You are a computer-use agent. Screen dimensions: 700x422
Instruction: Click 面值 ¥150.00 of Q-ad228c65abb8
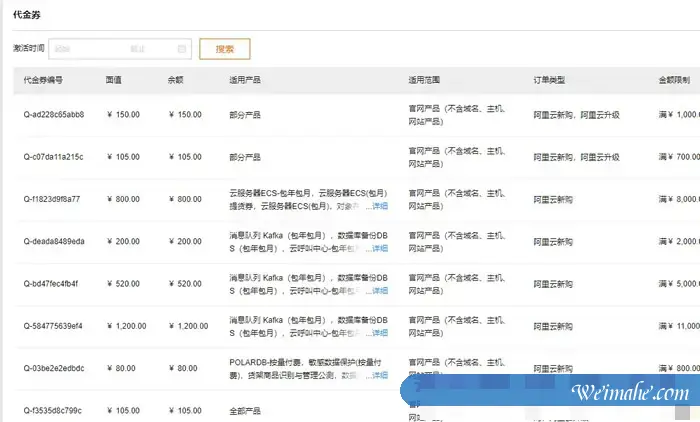coord(123,115)
